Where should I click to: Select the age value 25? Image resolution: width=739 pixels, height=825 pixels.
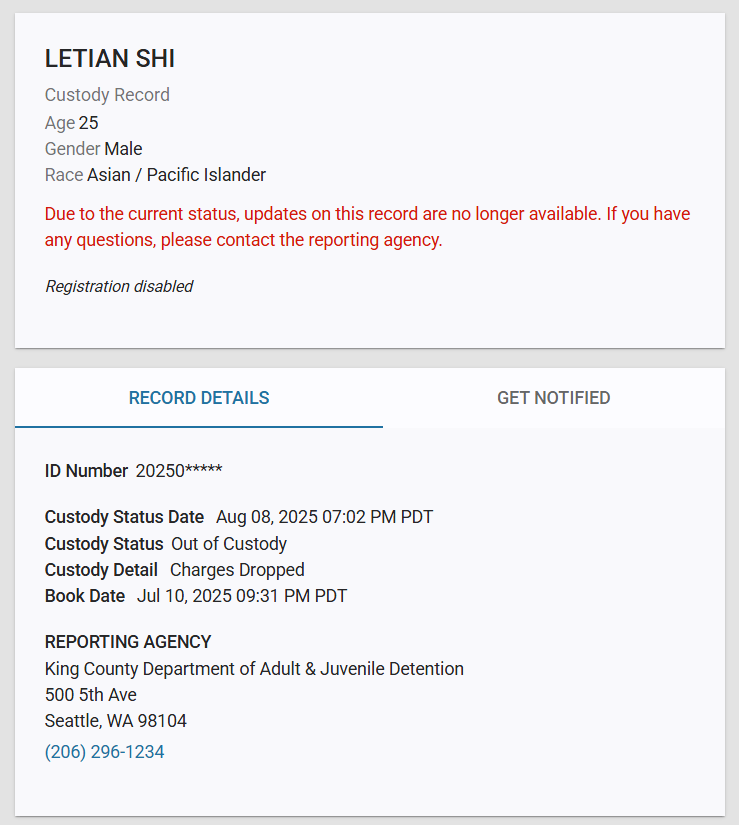(x=89, y=123)
